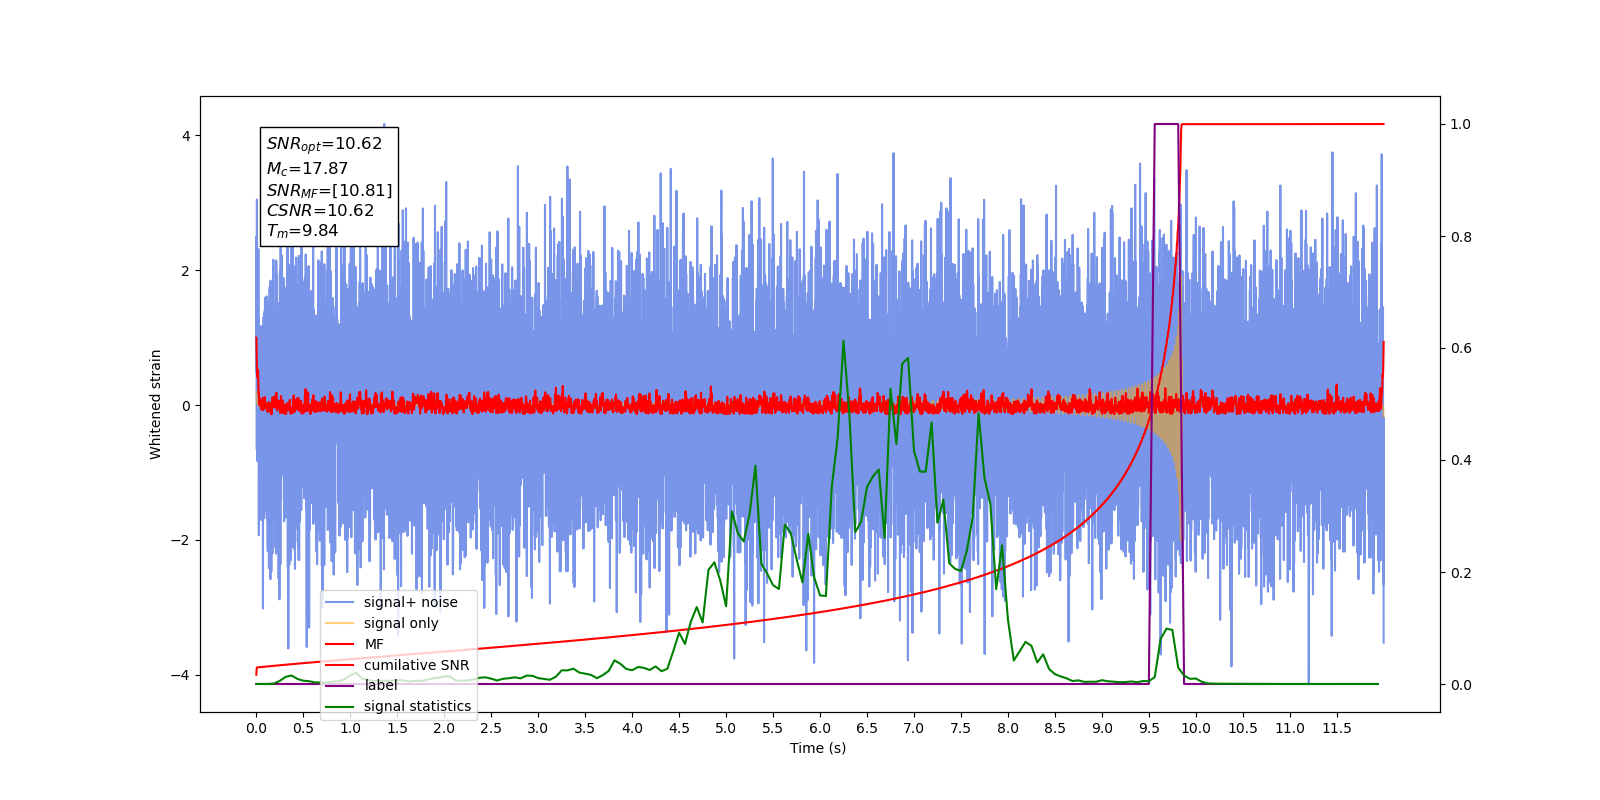Click the SNRopt=10.62 annotation text
The width and height of the screenshot is (1600, 800).
pyautogui.click(x=324, y=144)
